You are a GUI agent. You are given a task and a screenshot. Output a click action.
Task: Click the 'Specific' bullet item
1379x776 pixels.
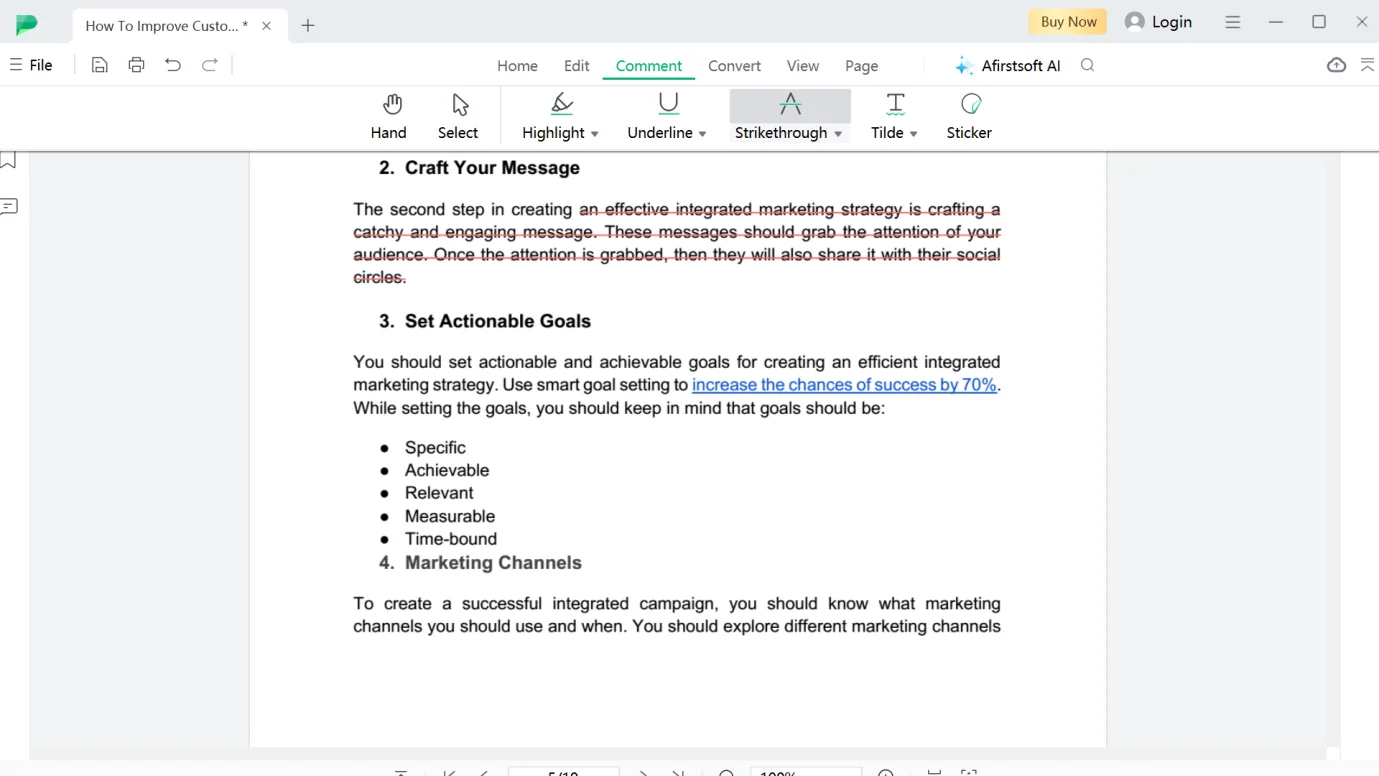[x=435, y=447]
